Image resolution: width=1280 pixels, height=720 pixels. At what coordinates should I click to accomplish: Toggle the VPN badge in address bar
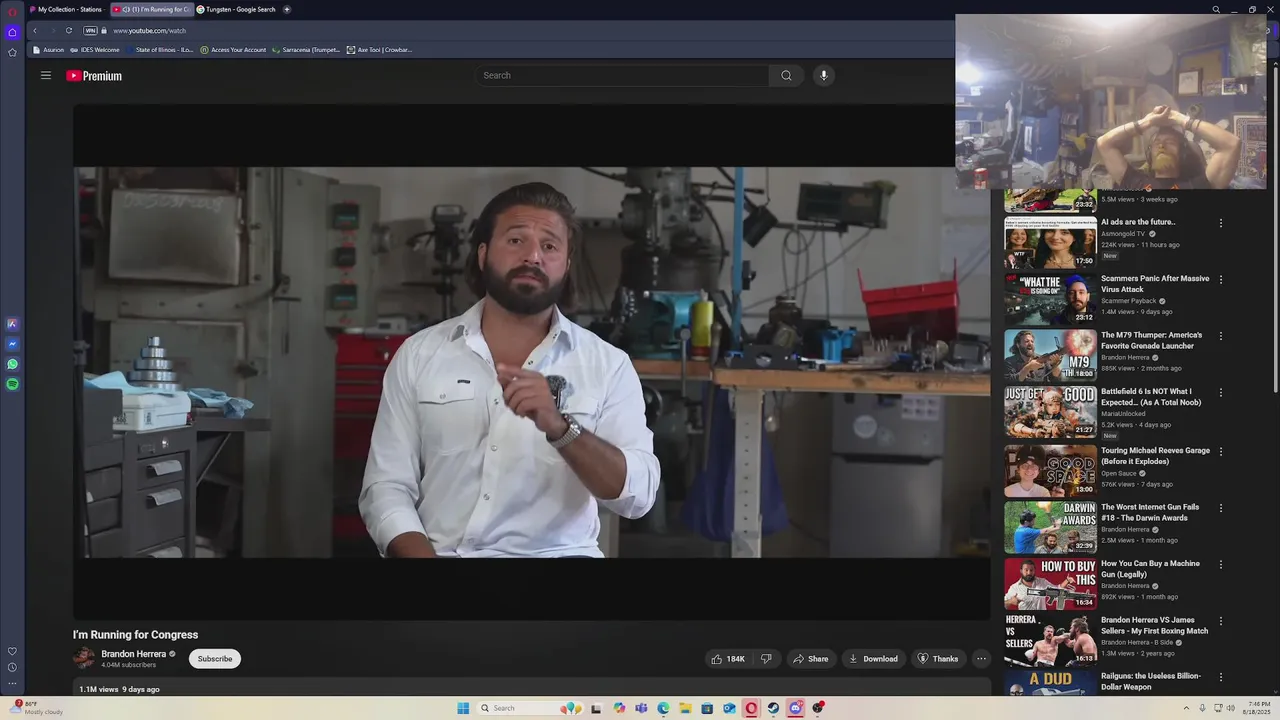[91, 30]
